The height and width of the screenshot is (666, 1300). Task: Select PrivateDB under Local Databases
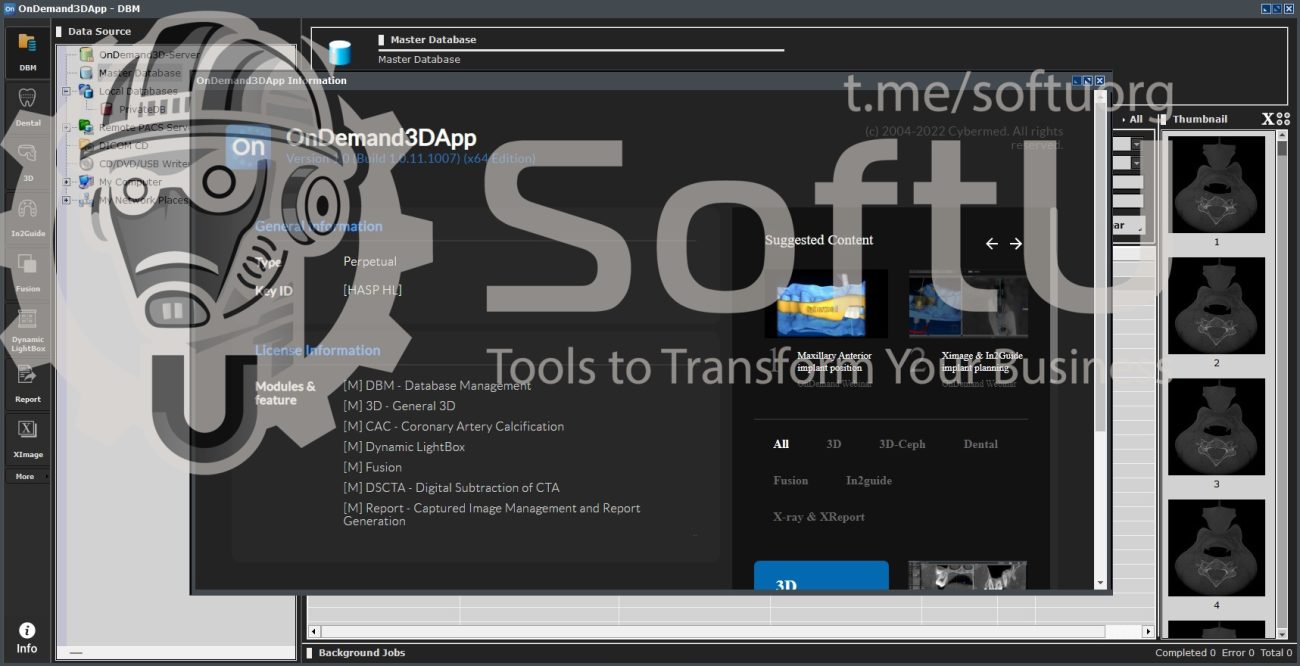pyautogui.click(x=142, y=109)
